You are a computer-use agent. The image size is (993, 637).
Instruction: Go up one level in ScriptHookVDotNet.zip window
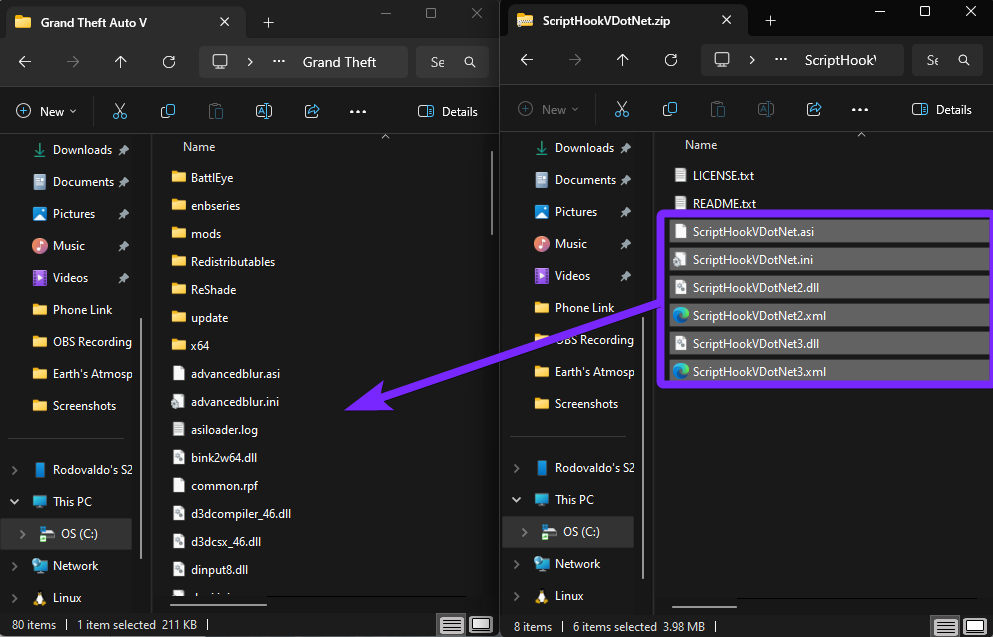pyautogui.click(x=623, y=60)
